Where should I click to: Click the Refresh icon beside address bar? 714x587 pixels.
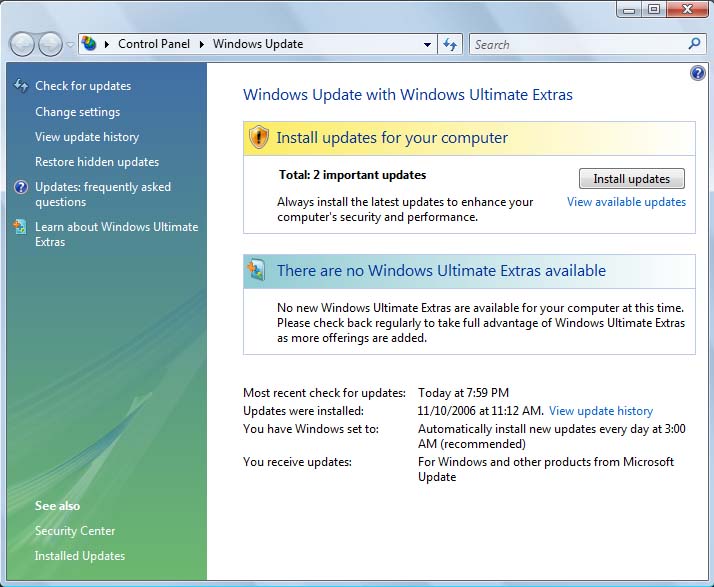point(450,44)
